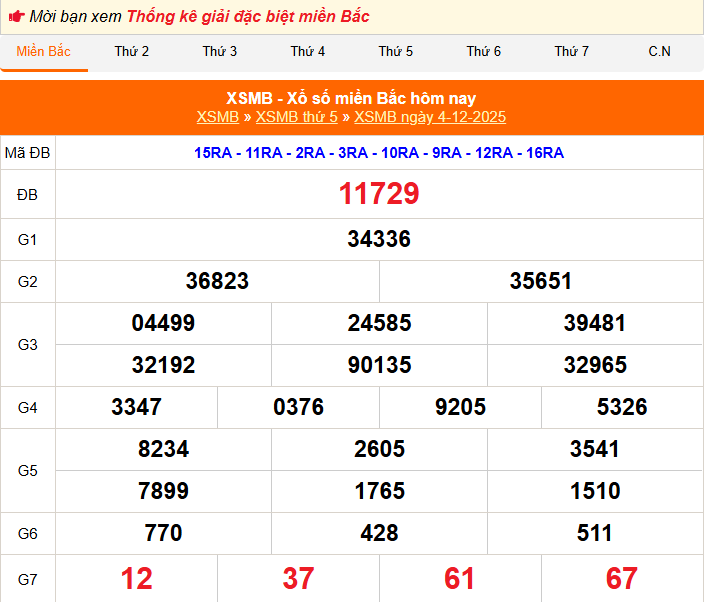The width and height of the screenshot is (704, 602).
Task: Open the Thống kê giải đặc biệt miền Bắc link
Action: click(248, 17)
